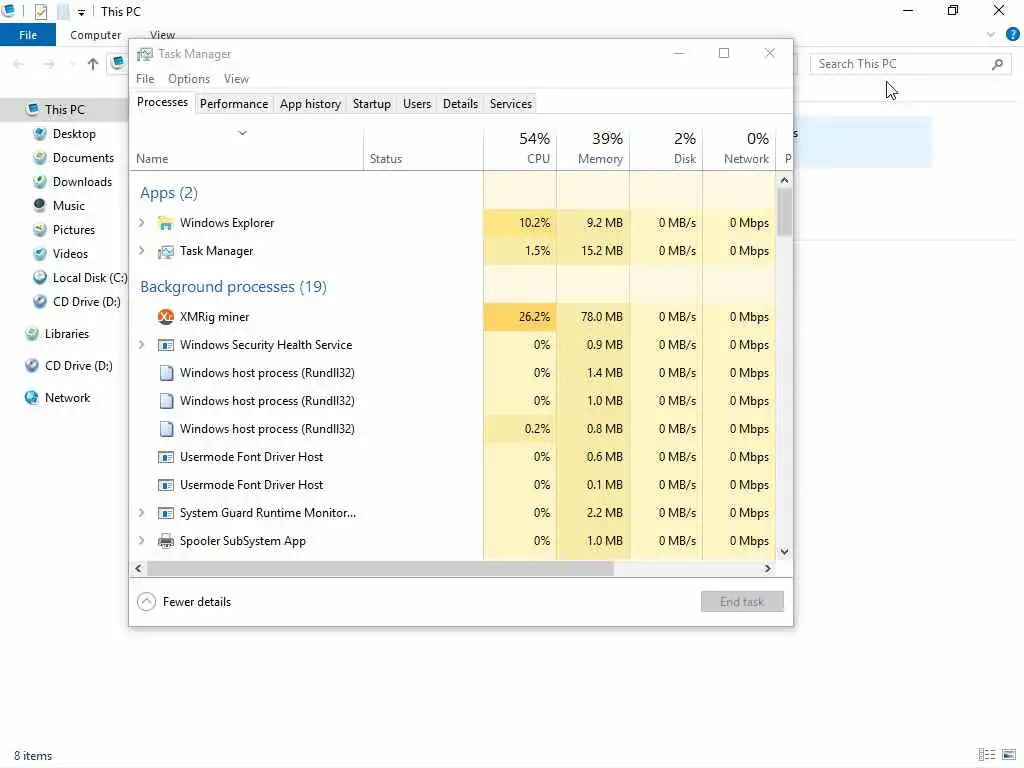Open the Task Manager Options menu

coord(189,79)
